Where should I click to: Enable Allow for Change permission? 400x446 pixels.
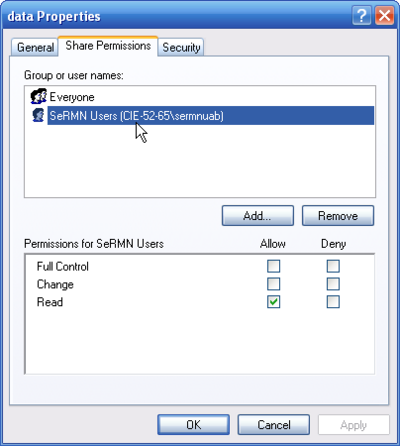(x=273, y=284)
